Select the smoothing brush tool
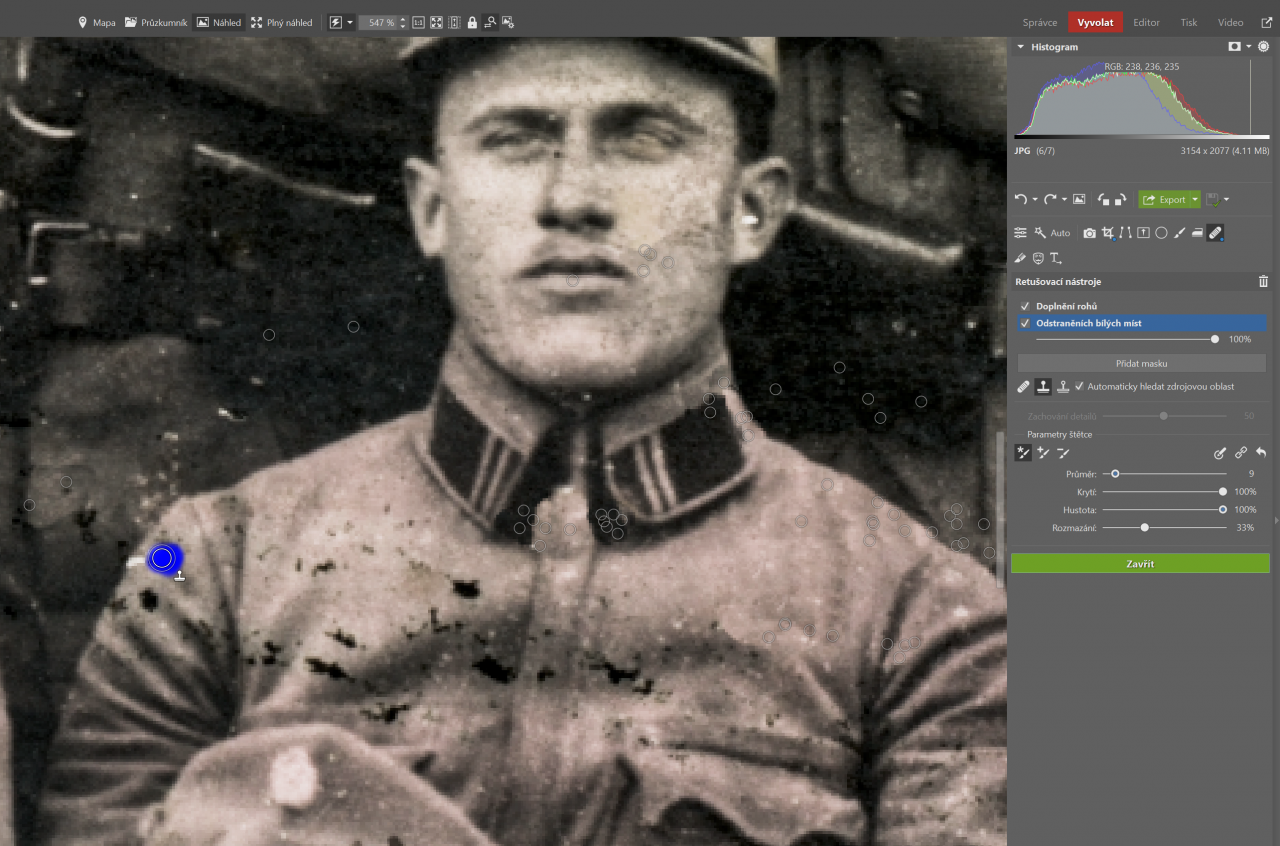This screenshot has height=846, width=1280. 1020,258
